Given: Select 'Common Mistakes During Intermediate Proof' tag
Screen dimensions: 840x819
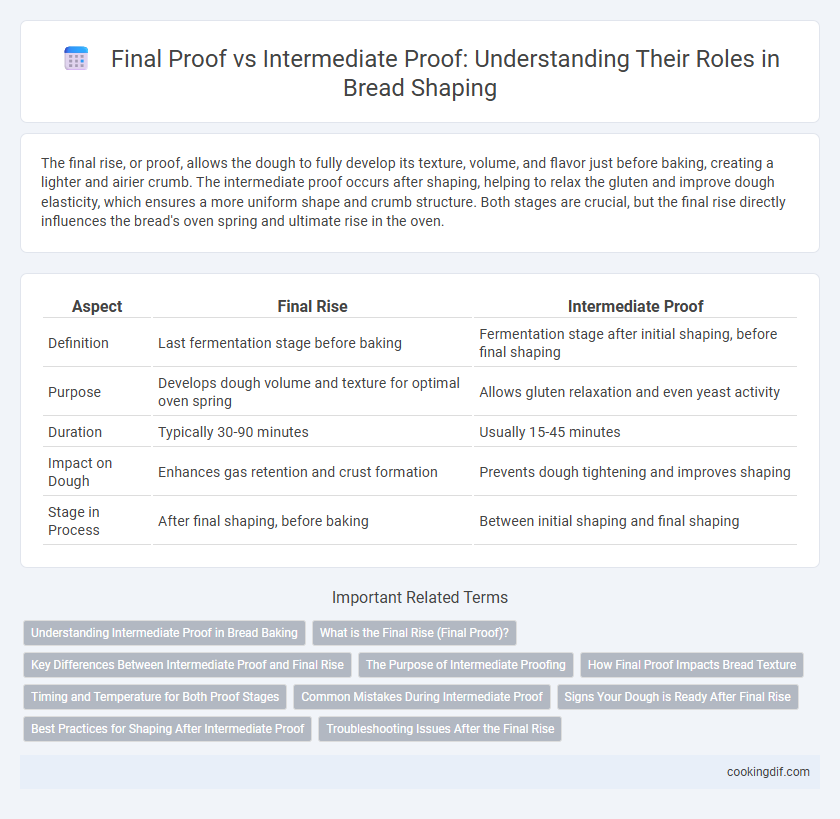Looking at the screenshot, I should pyautogui.click(x=422, y=697).
